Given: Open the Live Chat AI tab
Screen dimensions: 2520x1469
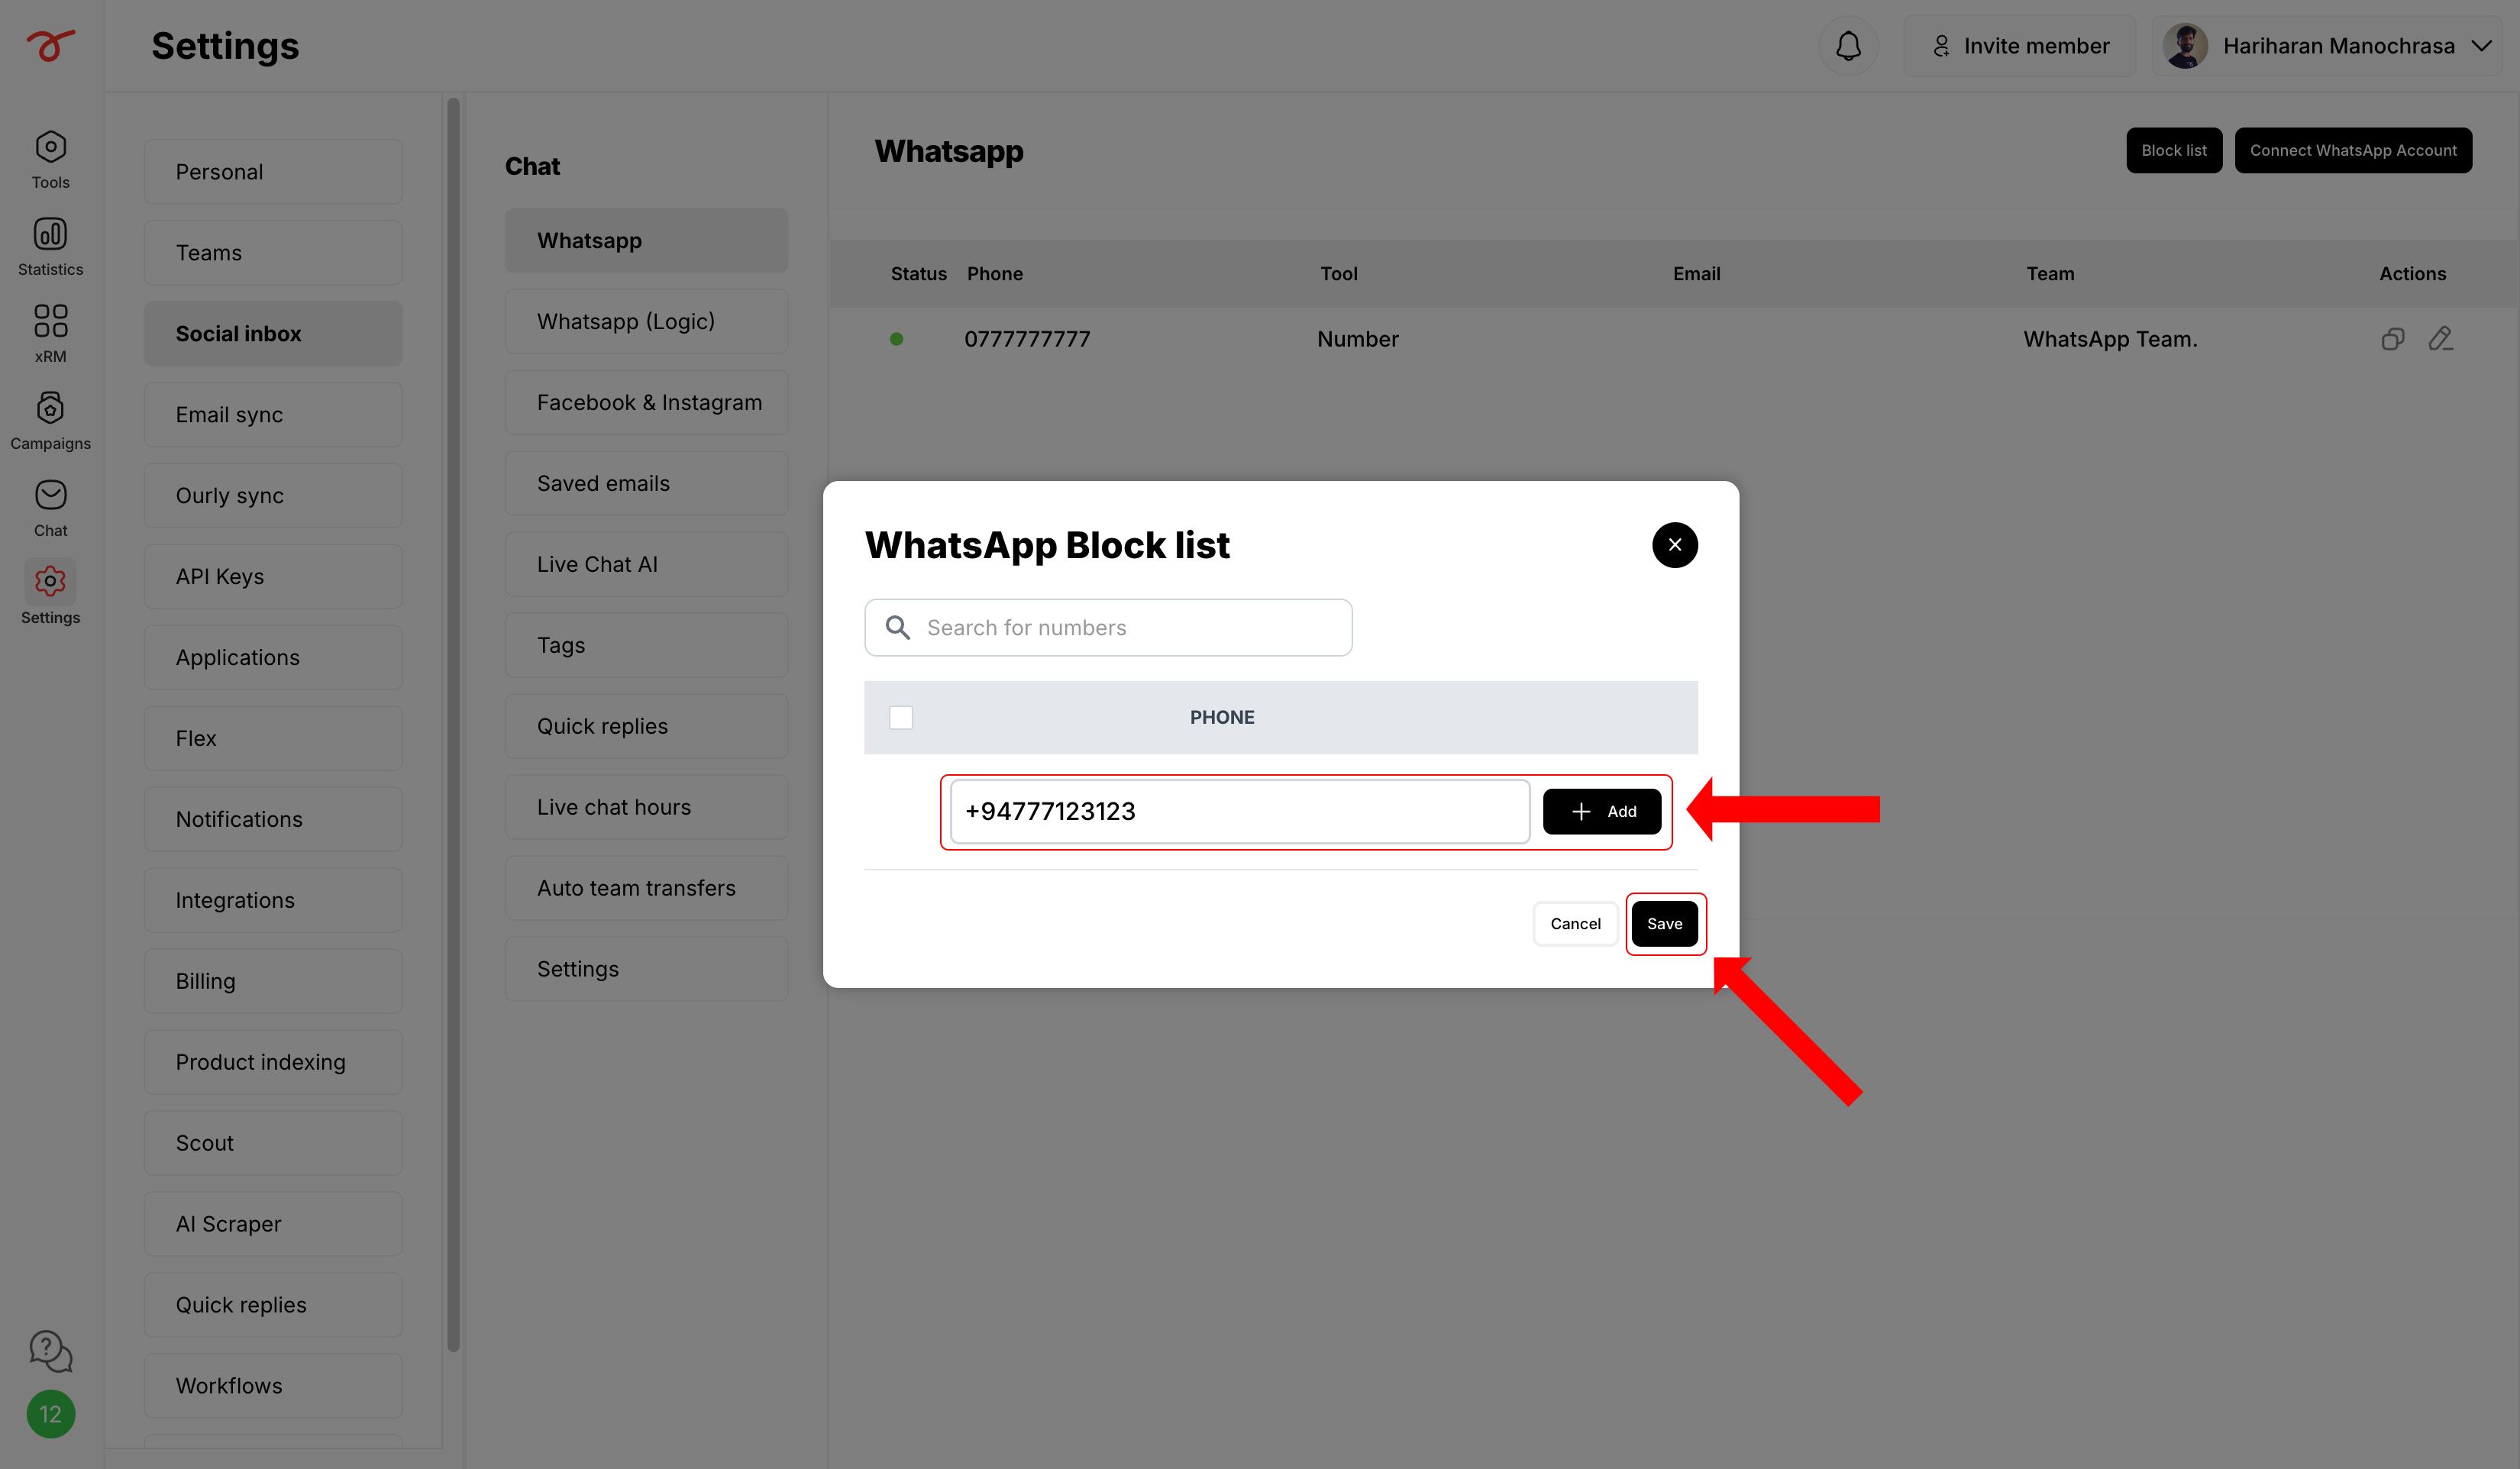Looking at the screenshot, I should (x=646, y=565).
